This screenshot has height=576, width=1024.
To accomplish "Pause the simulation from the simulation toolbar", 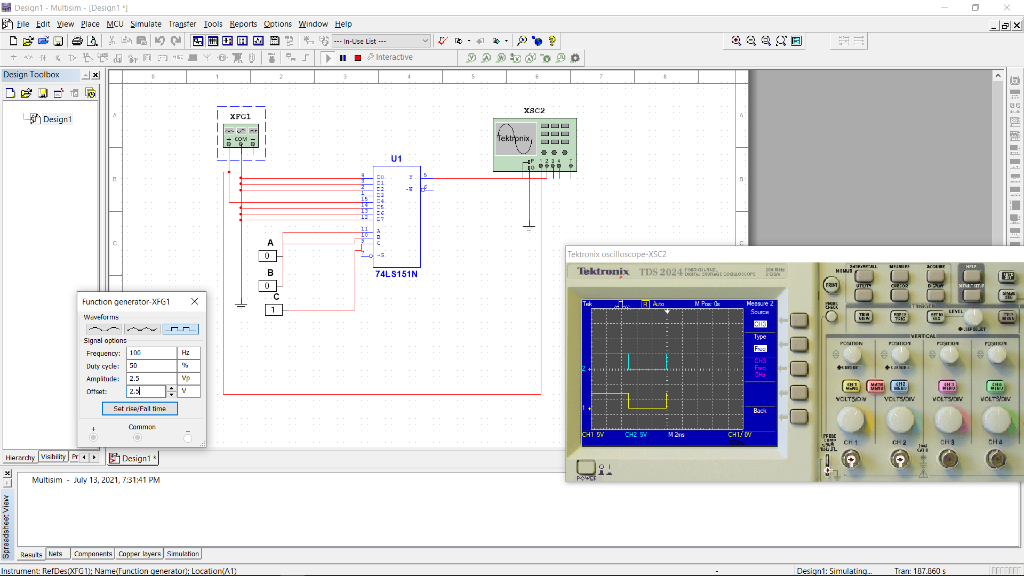I will [x=342, y=57].
